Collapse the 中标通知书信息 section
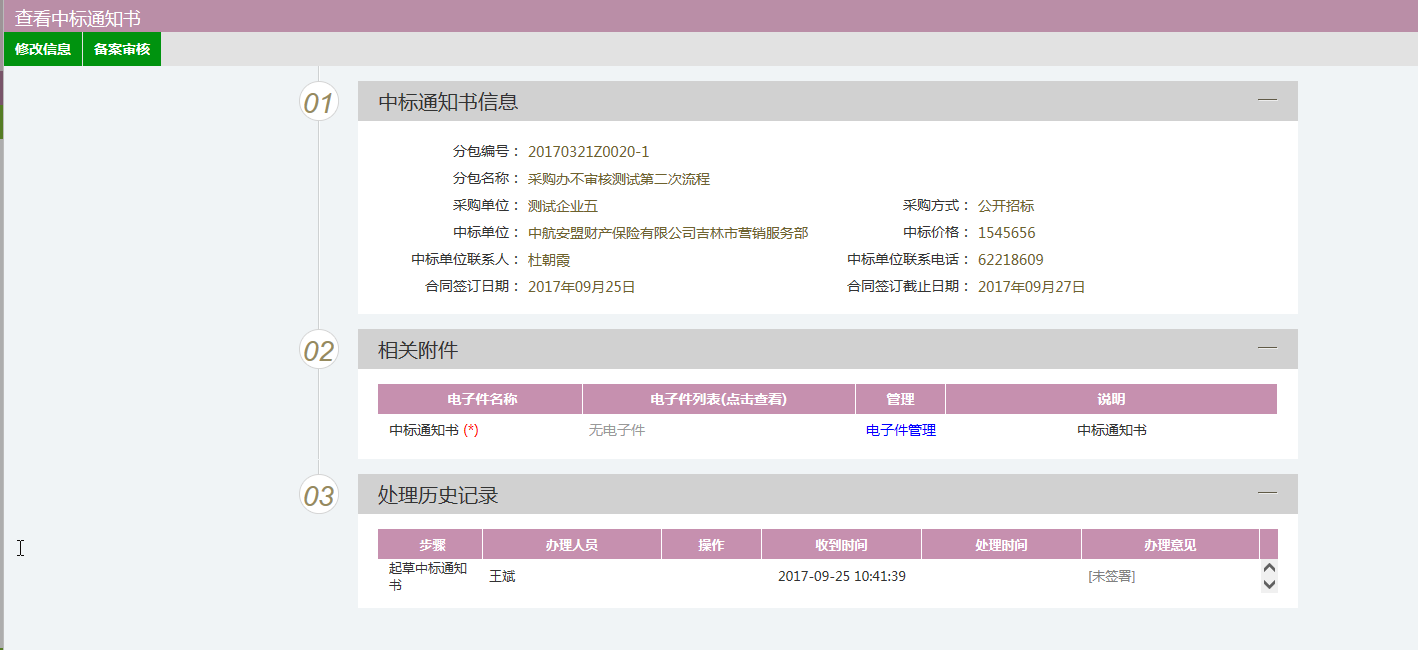 coord(1267,100)
